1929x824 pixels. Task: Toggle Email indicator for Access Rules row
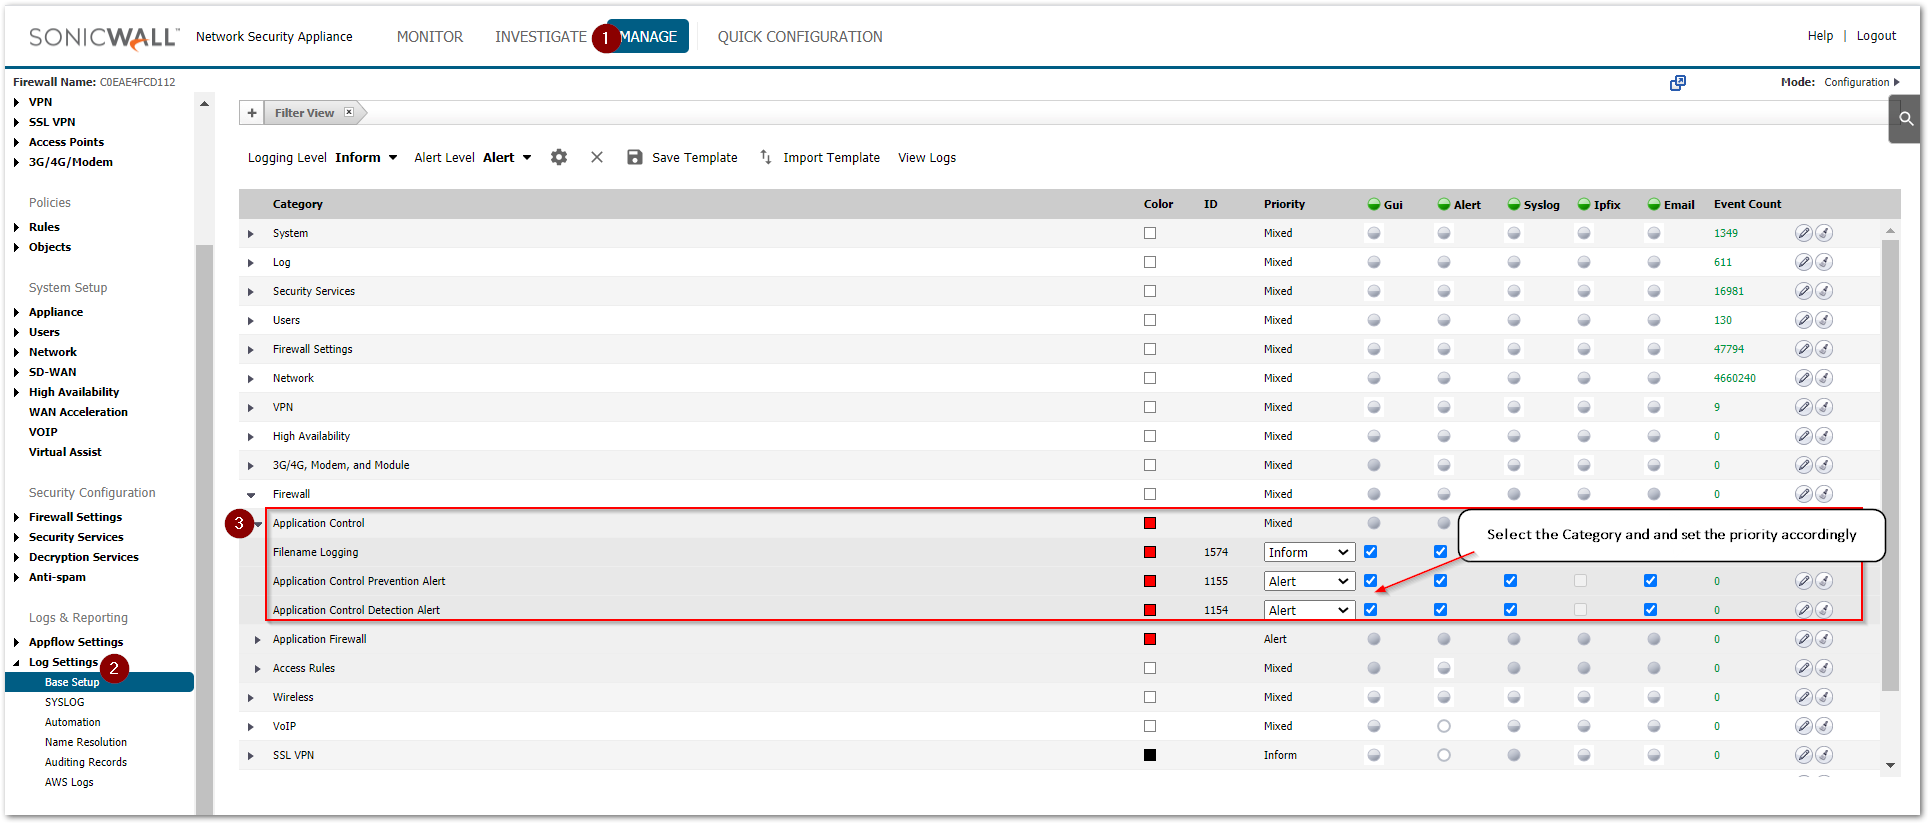[x=1654, y=668]
